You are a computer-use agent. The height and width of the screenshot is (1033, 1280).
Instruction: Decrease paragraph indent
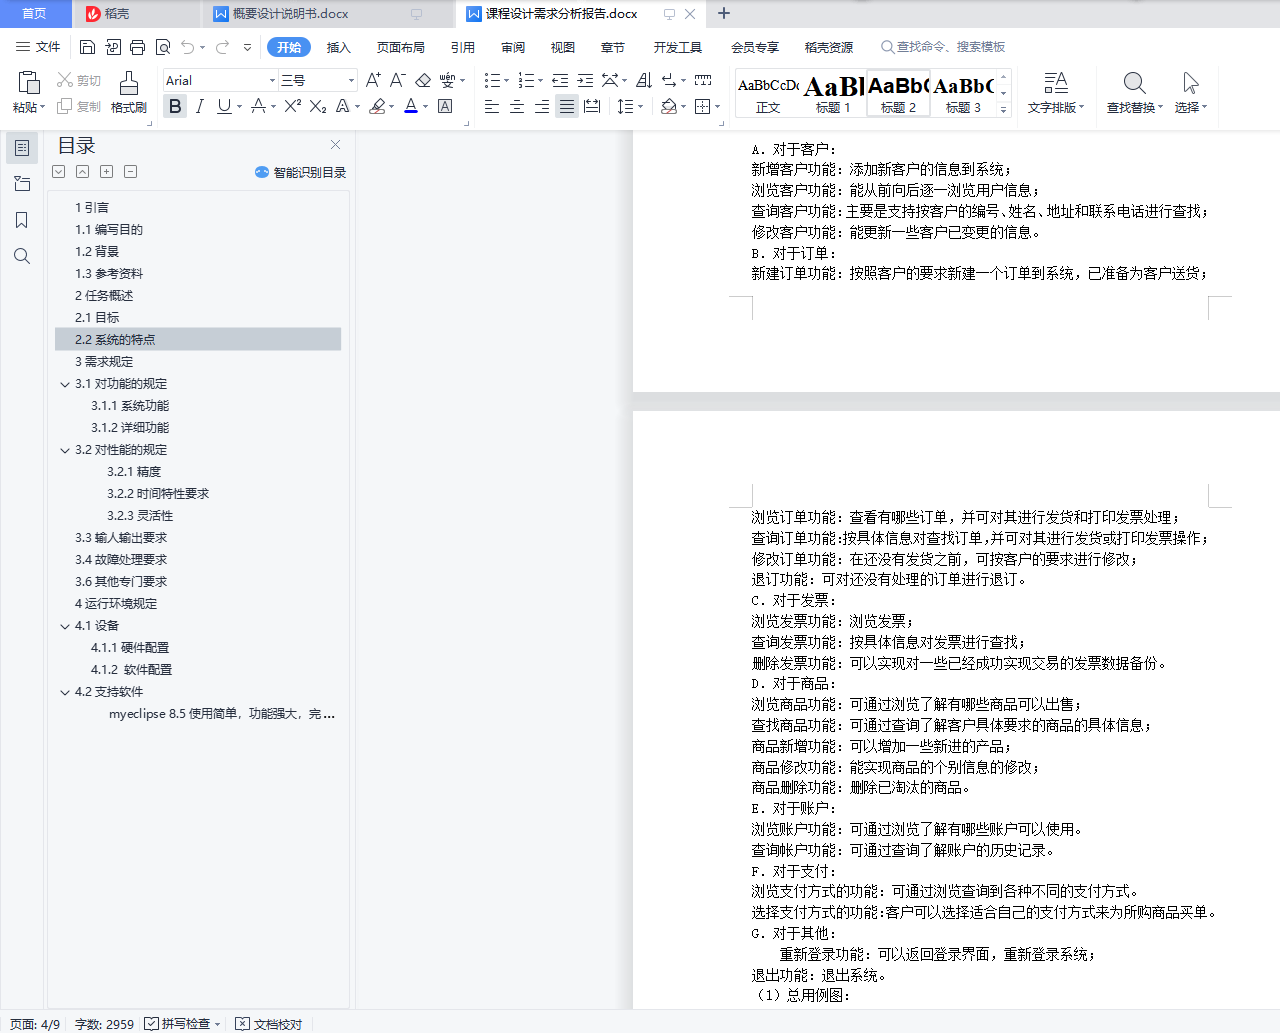coord(560,80)
